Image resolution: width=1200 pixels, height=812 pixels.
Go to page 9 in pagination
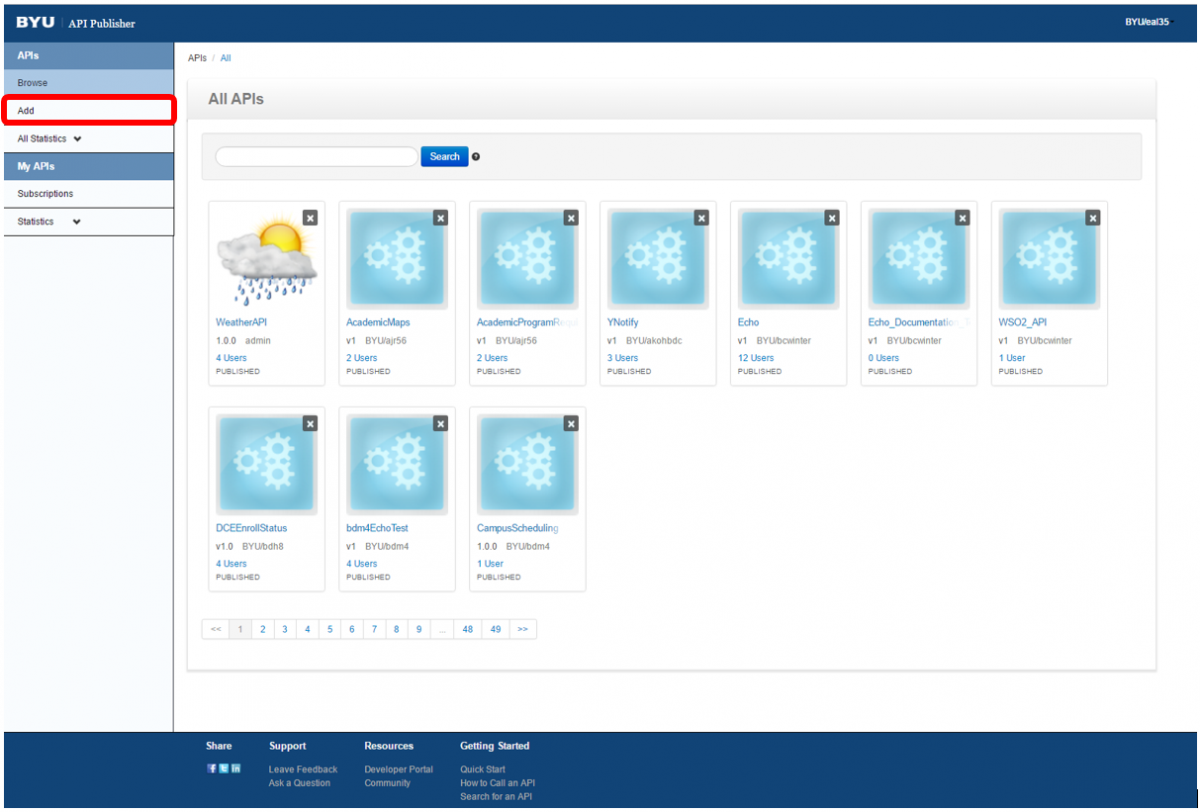[419, 629]
